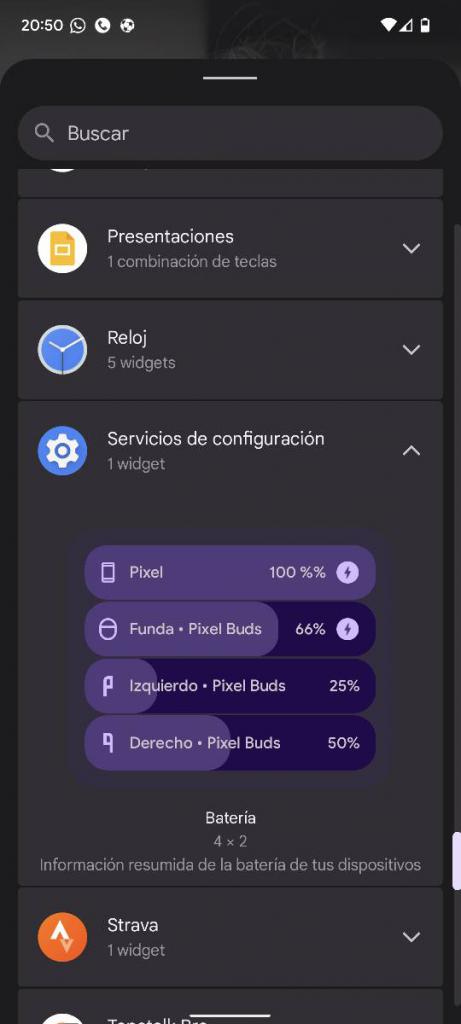Tap the Strava app icon

point(62,936)
